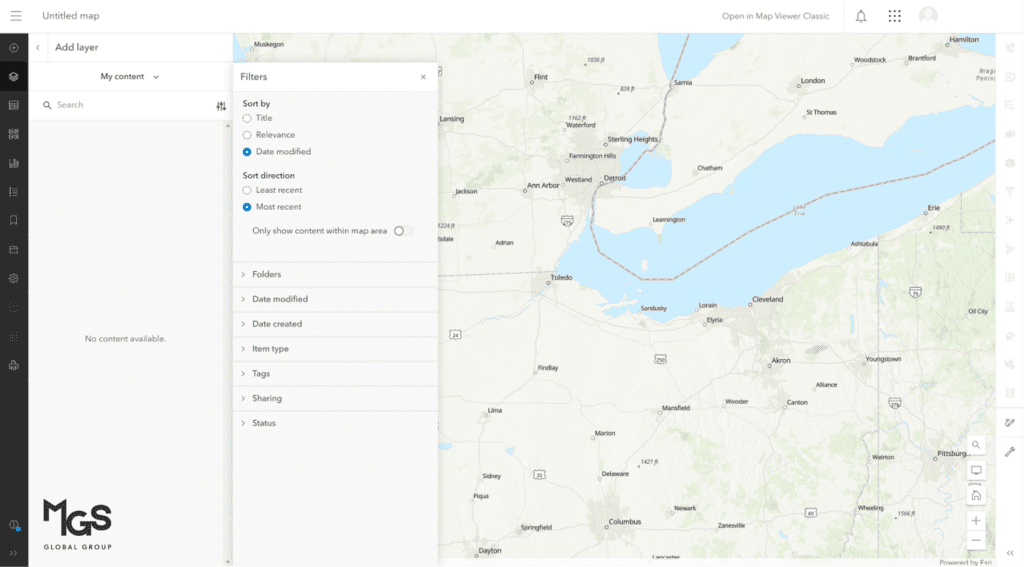Open Bookmarks from the left toolbar

coord(14,220)
